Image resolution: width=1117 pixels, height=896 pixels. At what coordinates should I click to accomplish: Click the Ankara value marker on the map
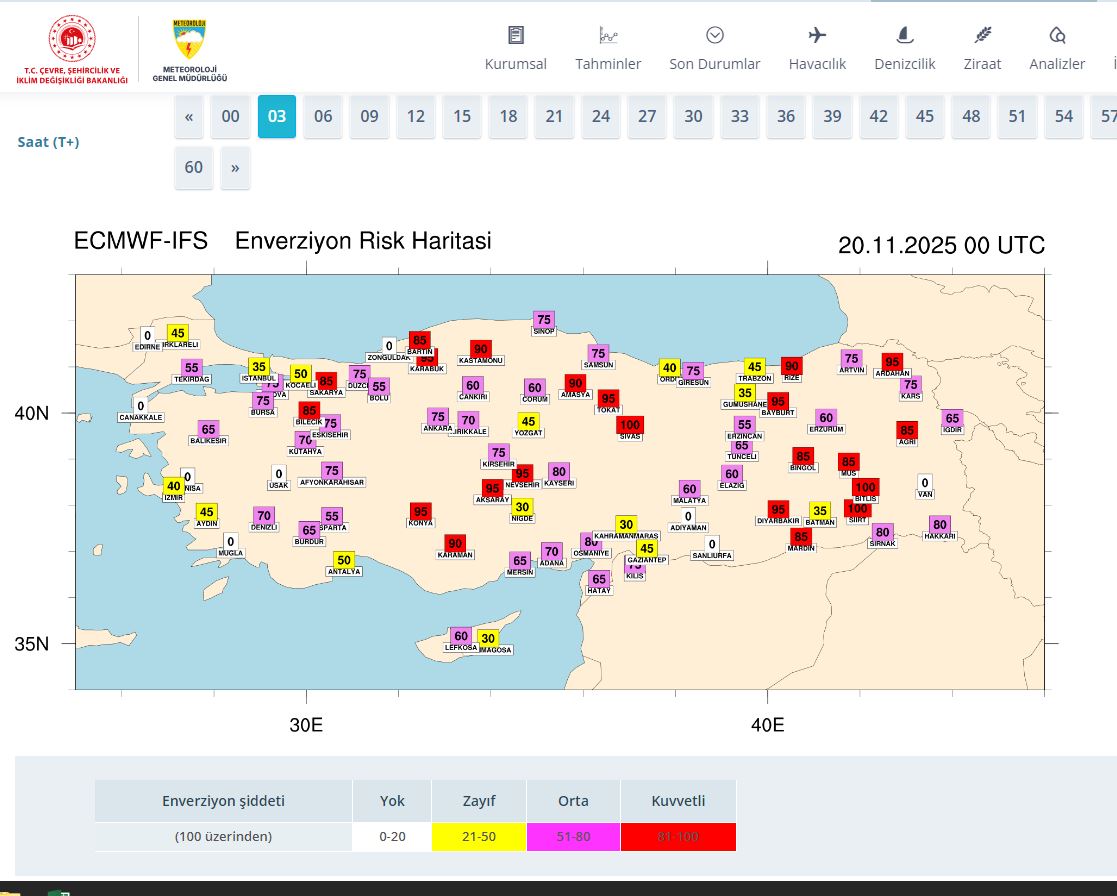click(437, 415)
